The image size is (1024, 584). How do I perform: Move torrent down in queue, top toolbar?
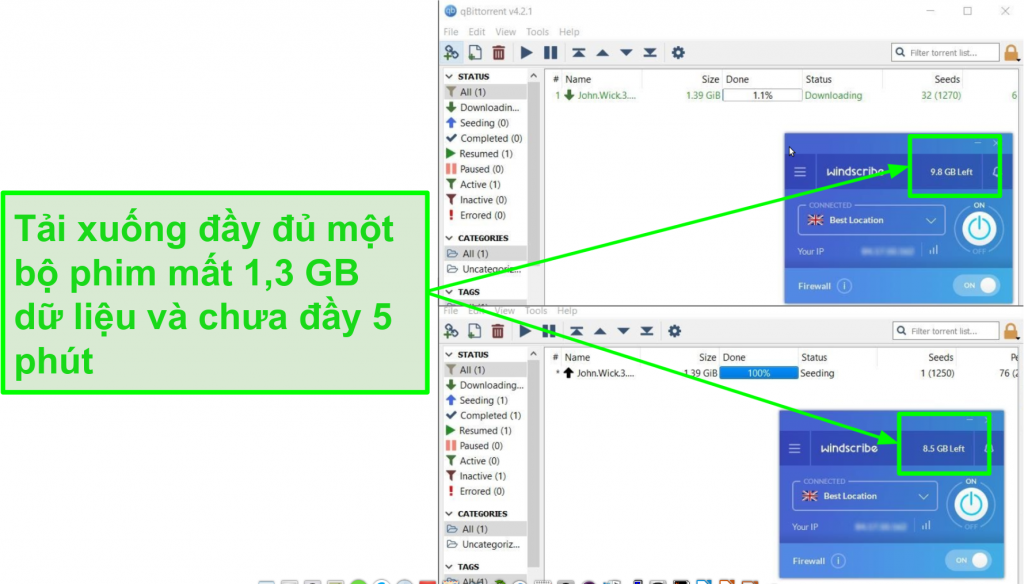[x=626, y=53]
